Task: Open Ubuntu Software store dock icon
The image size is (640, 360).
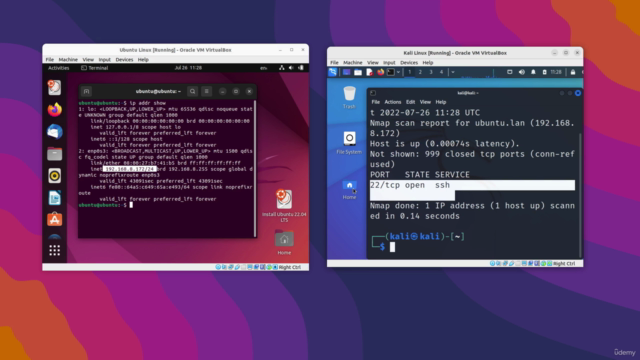Action: (x=55, y=220)
